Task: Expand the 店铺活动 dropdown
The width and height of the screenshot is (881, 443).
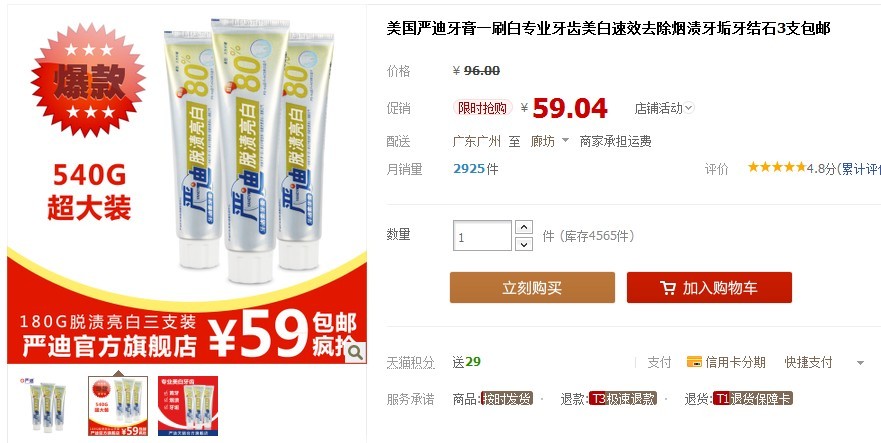Action: [x=664, y=108]
